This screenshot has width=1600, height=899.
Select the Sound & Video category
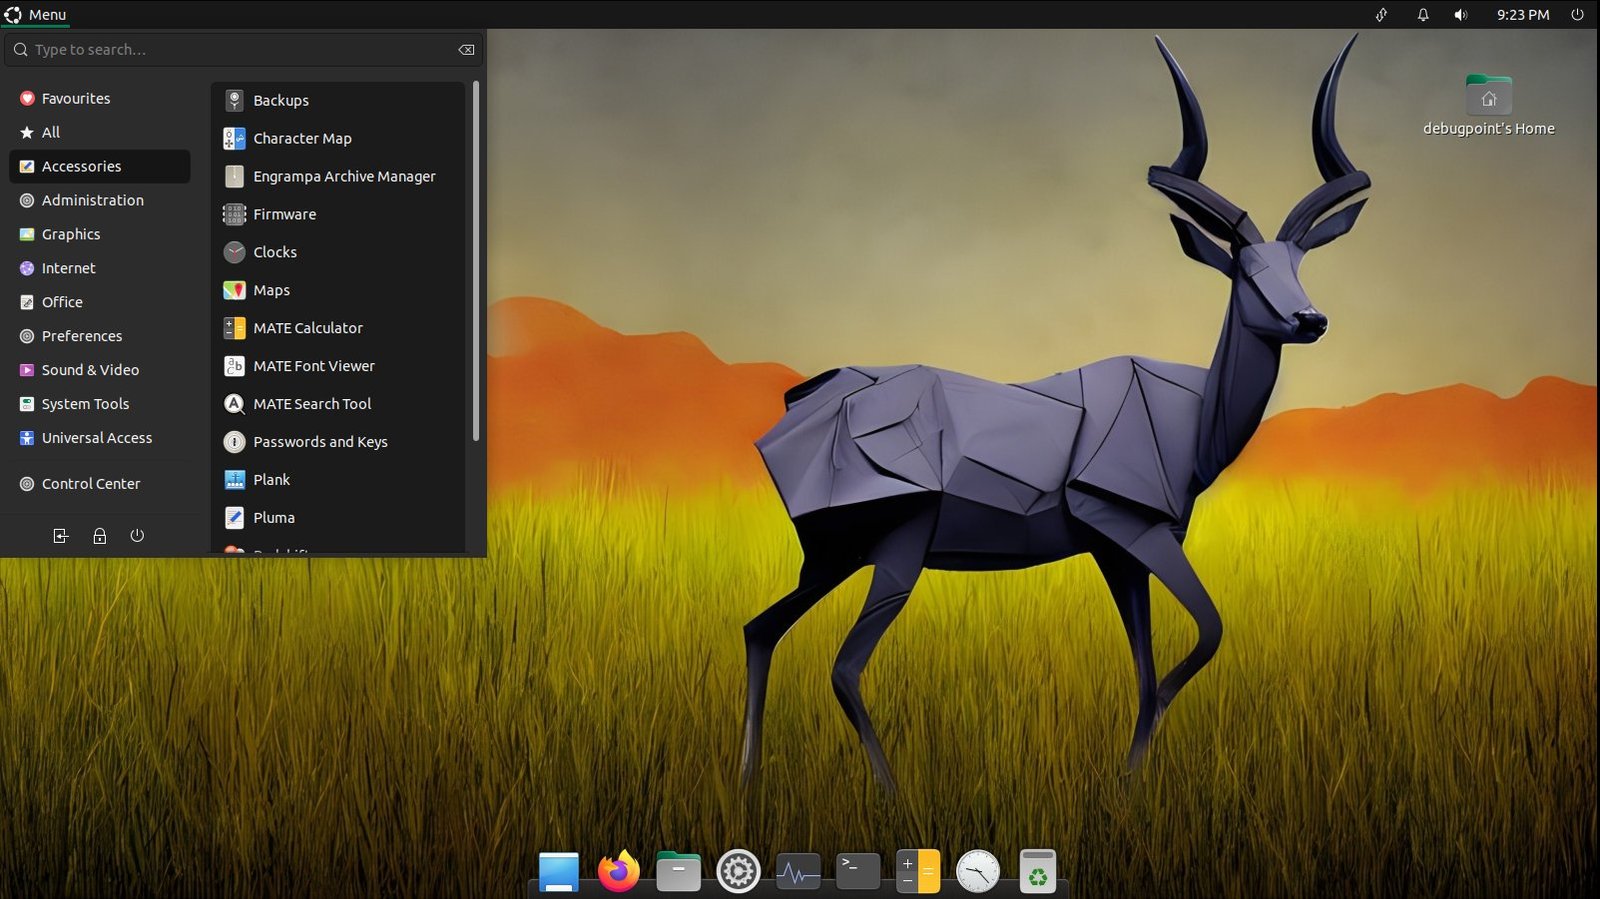tap(99, 370)
